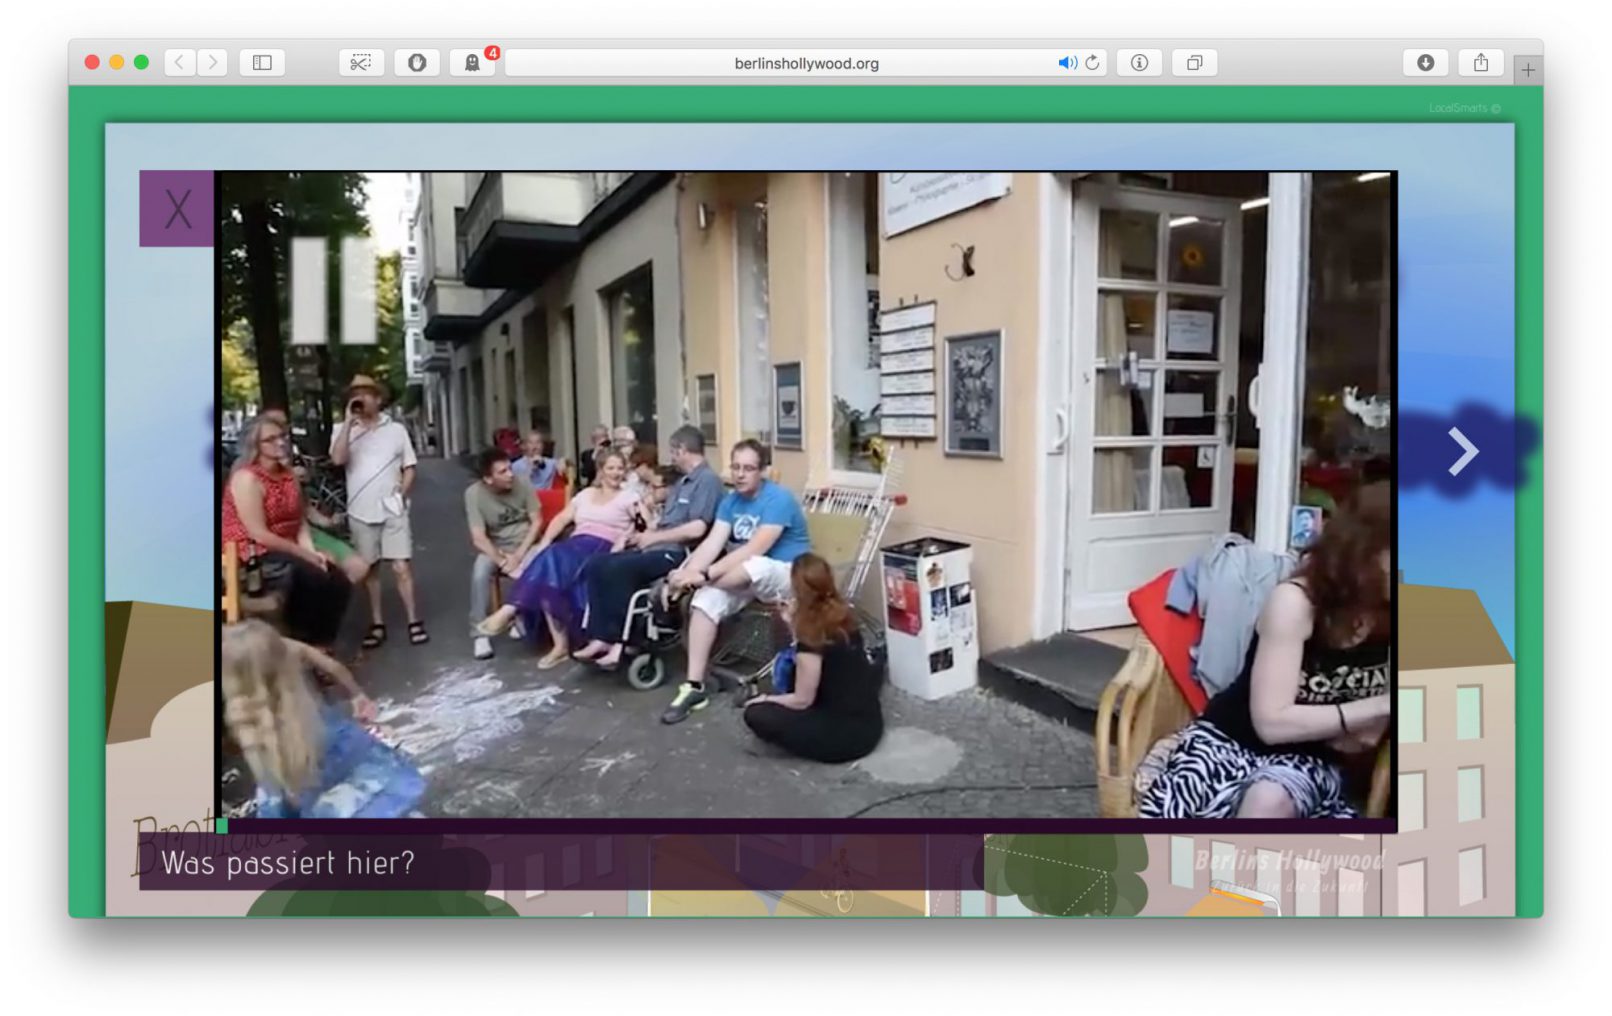Open the screenshot capture extension
The image size is (1612, 1016).
tap(361, 63)
